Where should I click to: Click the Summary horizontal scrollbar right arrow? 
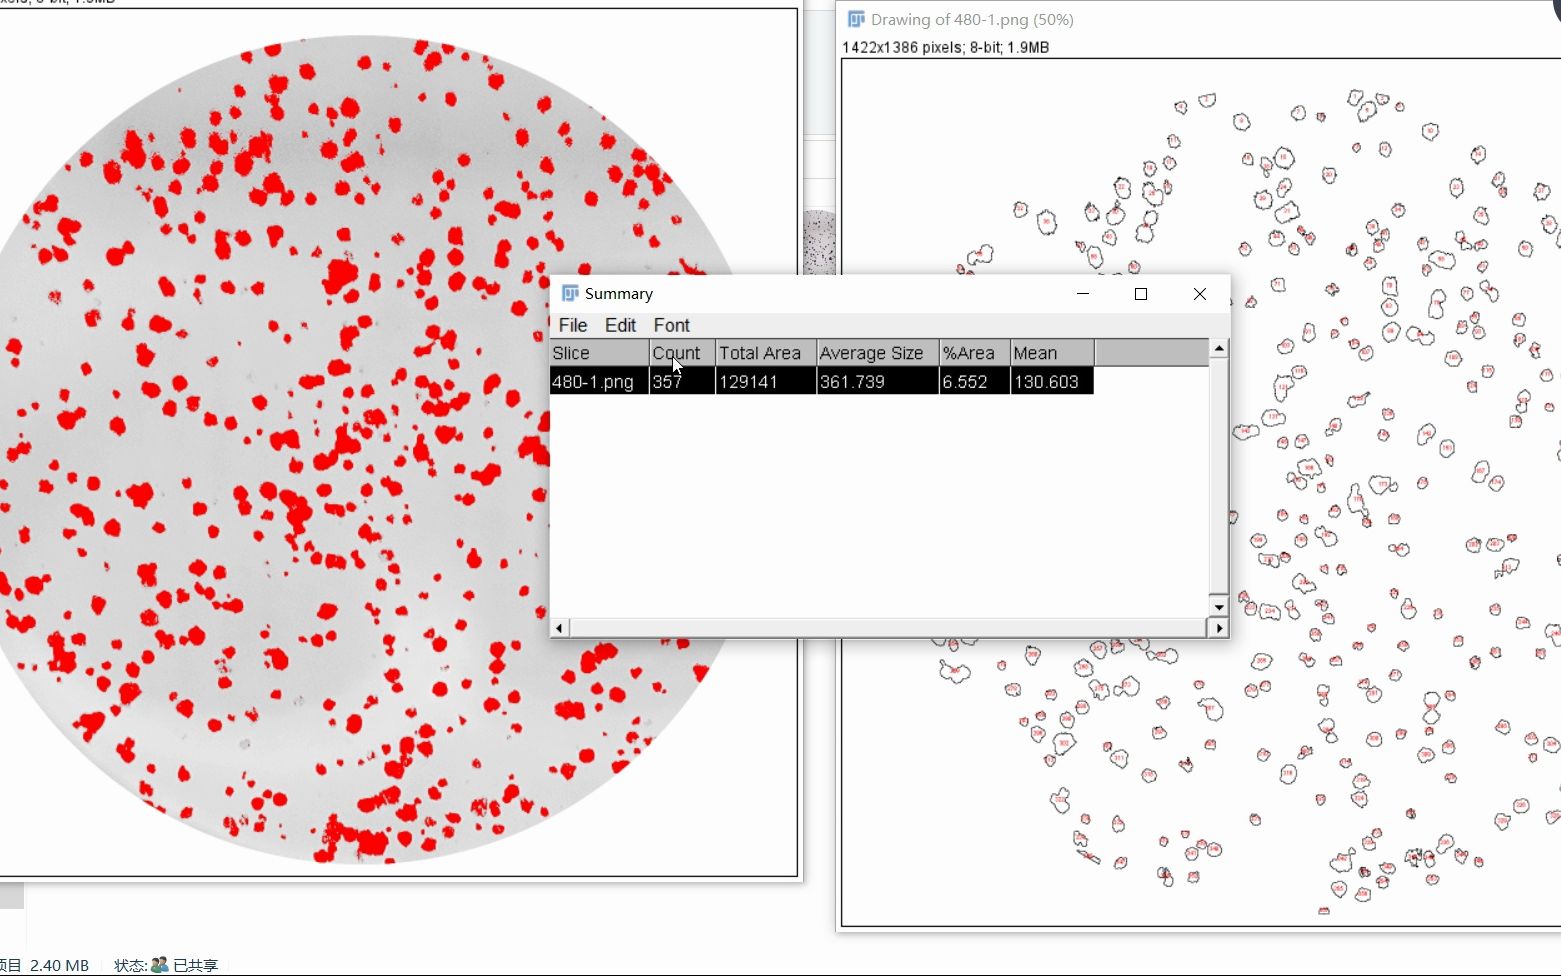[1218, 628]
